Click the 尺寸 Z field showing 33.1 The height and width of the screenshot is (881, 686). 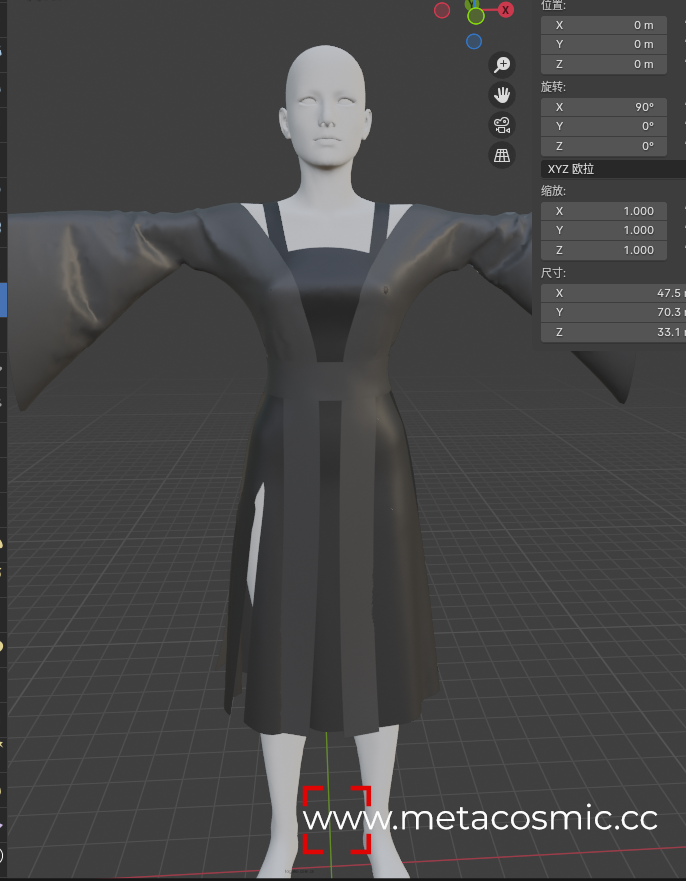[614, 332]
